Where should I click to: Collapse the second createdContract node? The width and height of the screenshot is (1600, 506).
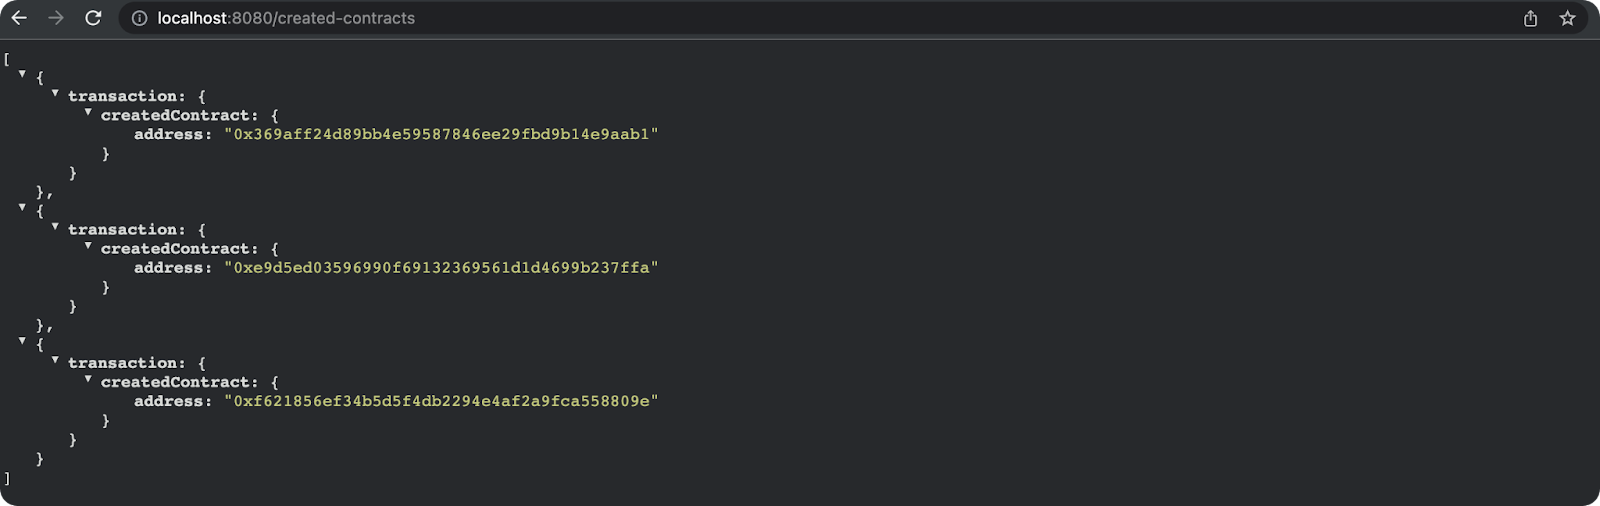click(x=88, y=245)
